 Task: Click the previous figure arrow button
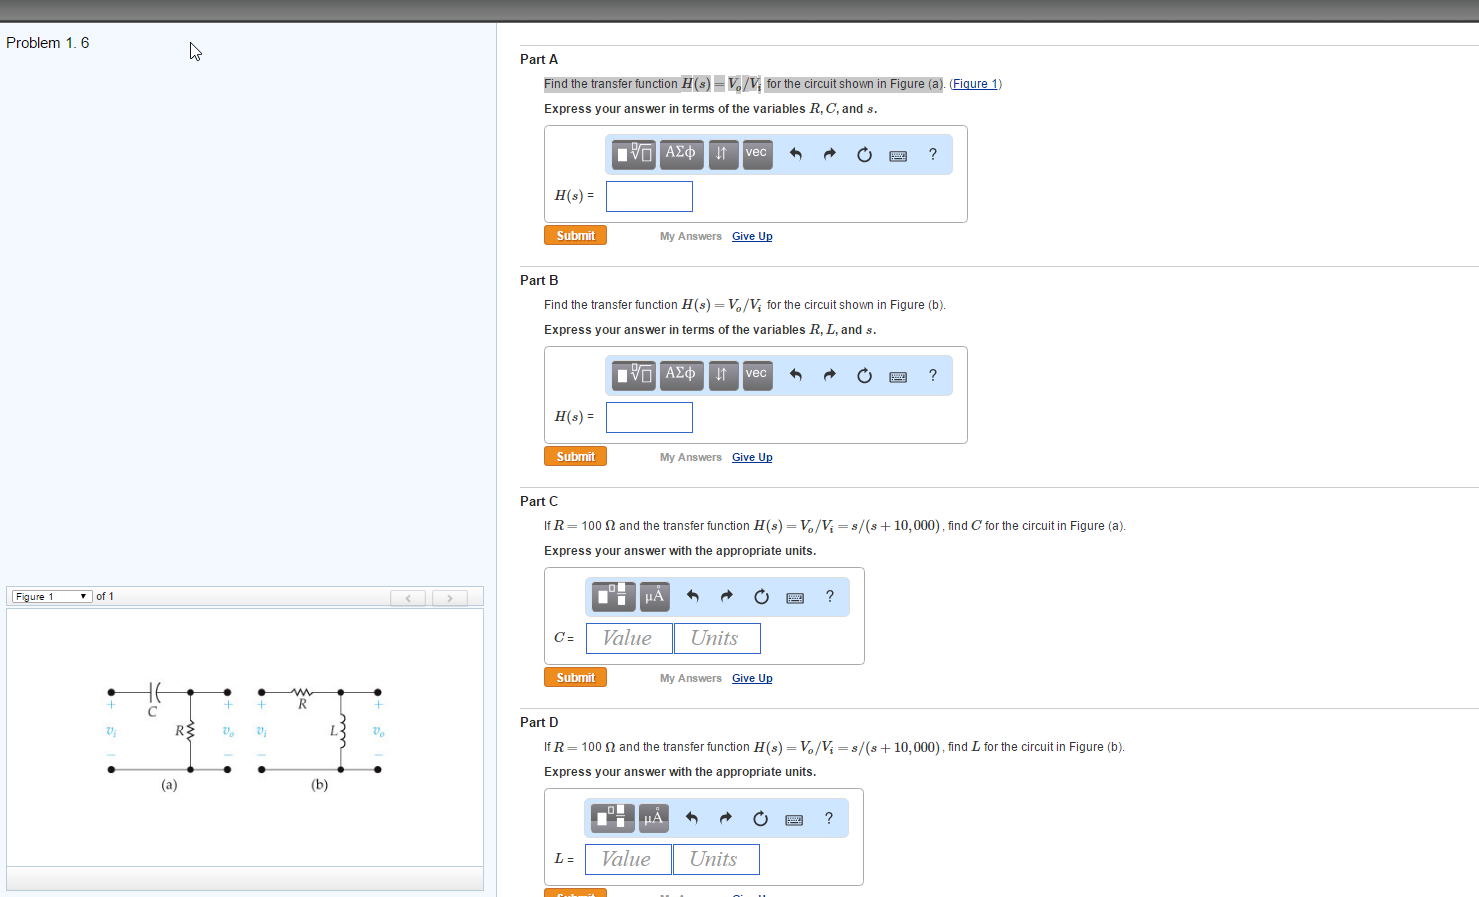[407, 597]
